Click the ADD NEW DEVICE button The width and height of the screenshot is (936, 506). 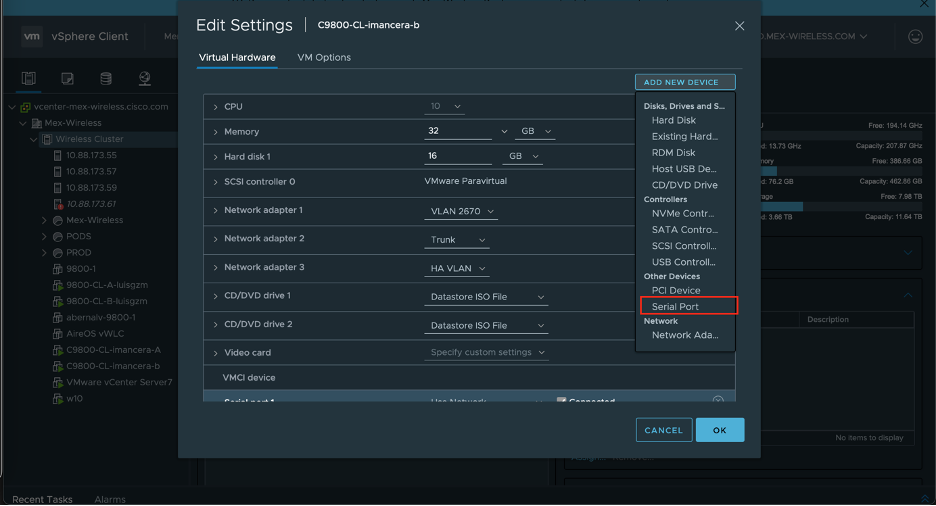click(685, 82)
